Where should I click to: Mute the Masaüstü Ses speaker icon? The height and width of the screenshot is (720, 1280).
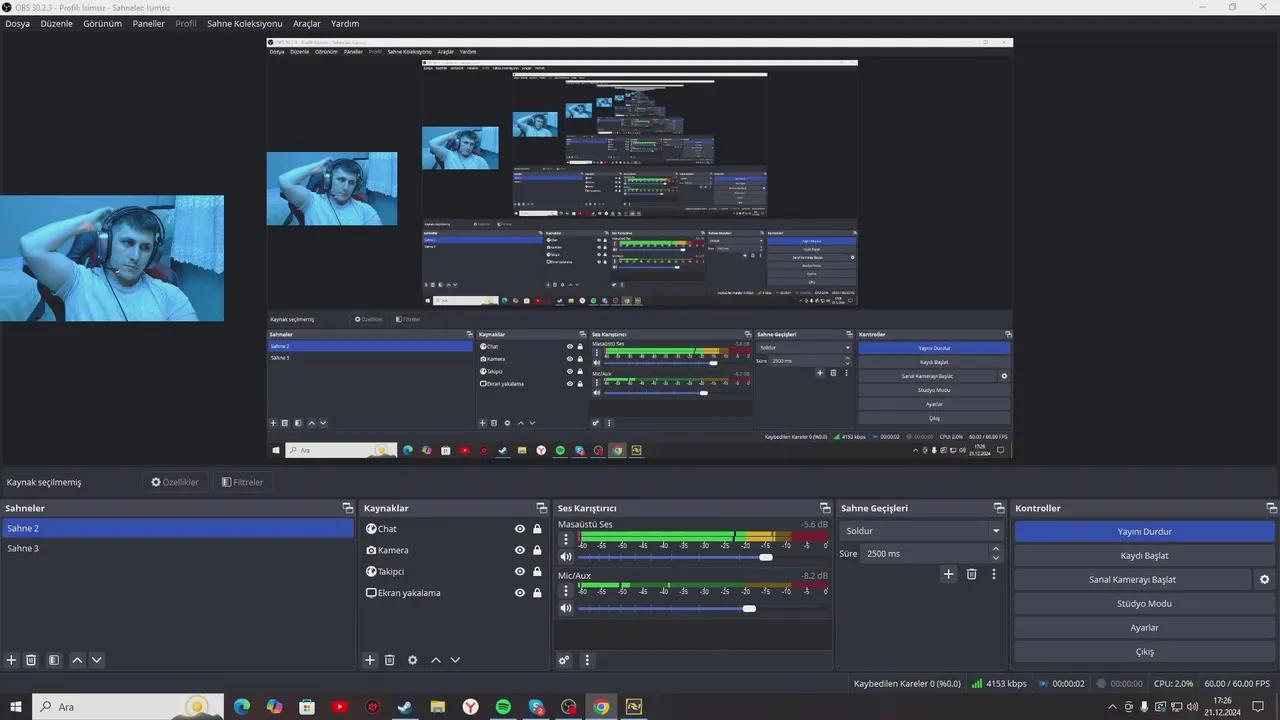point(566,557)
